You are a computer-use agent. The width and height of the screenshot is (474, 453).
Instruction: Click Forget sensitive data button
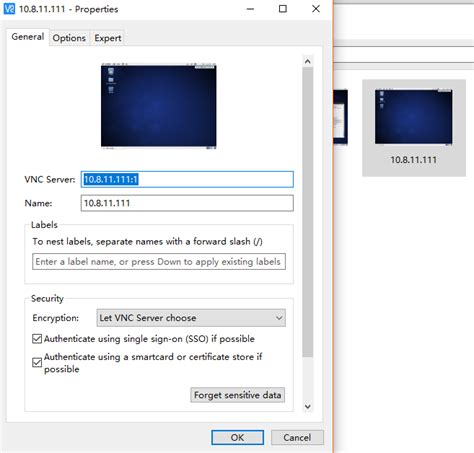[x=238, y=395]
